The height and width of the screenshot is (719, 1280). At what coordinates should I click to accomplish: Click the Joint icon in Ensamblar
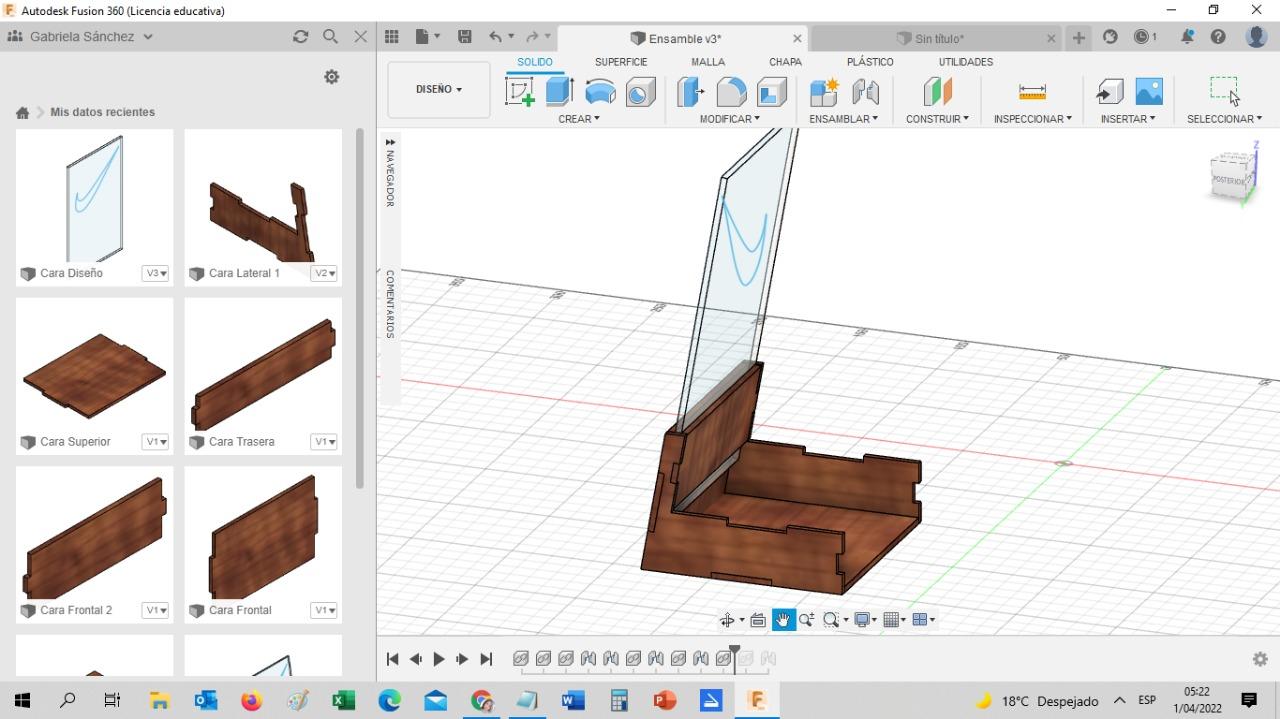coord(865,92)
